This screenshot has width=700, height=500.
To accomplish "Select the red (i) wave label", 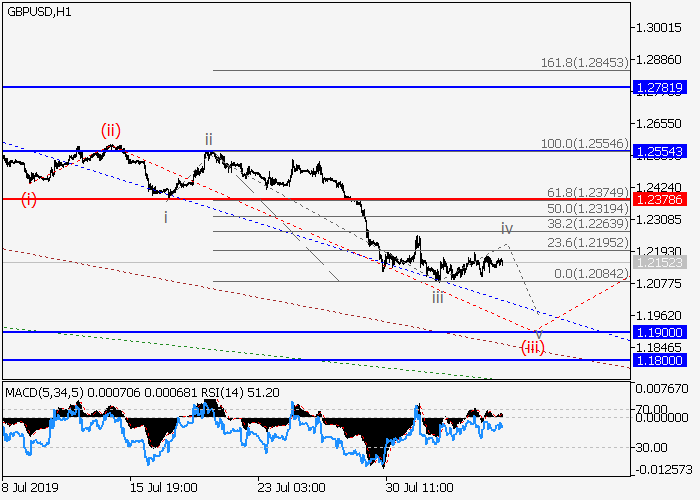I will pyautogui.click(x=29, y=199).
